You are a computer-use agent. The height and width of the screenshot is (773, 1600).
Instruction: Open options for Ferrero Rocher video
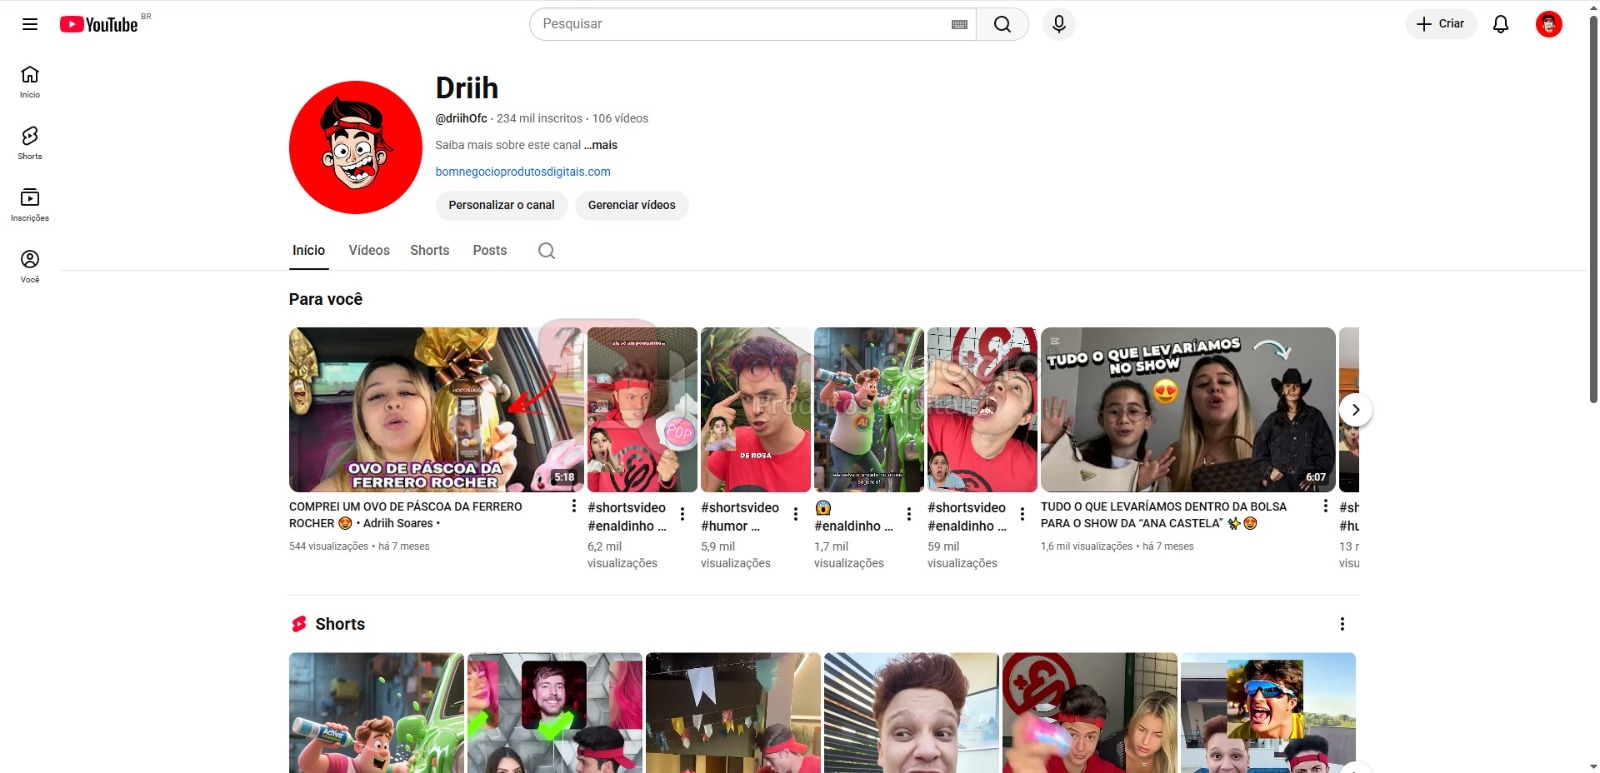(573, 506)
